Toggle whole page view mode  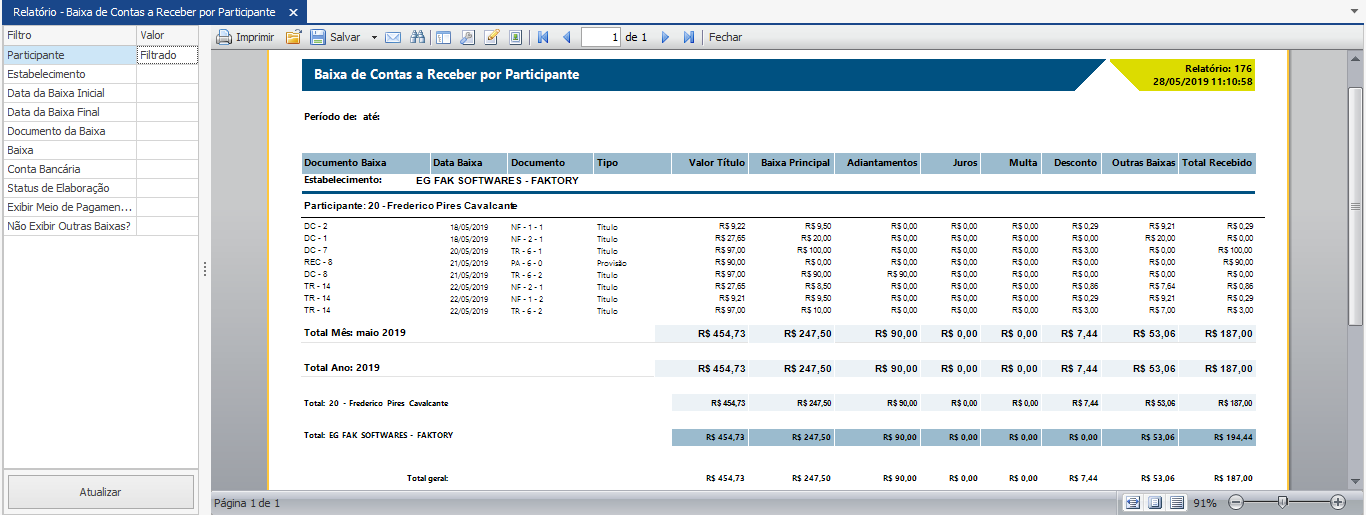[1155, 502]
